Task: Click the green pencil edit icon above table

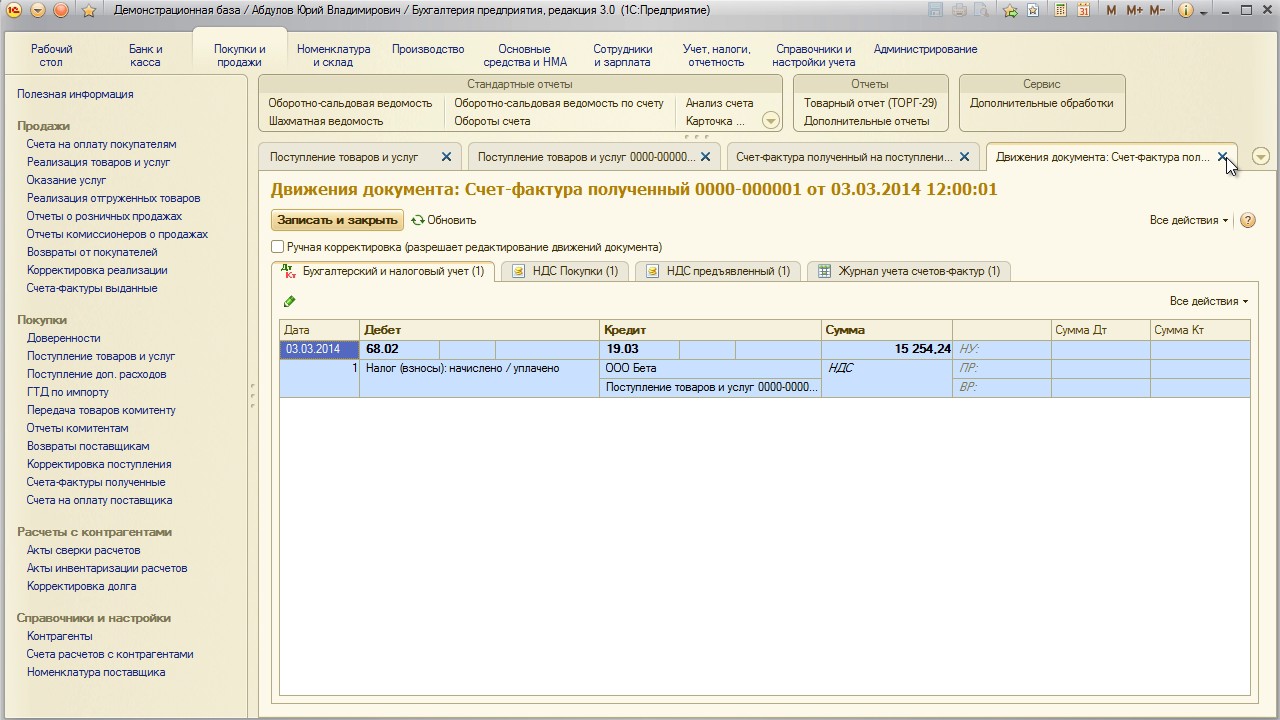Action: coord(290,301)
